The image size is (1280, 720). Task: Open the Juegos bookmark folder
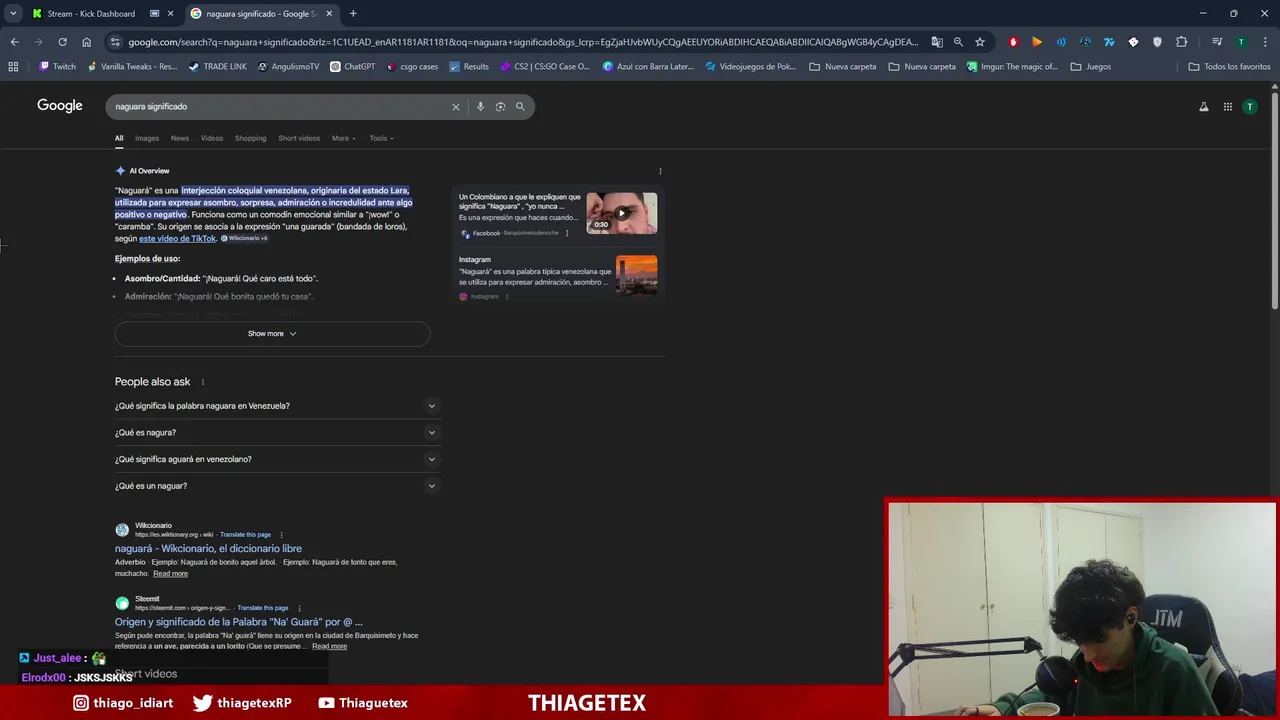[1091, 67]
